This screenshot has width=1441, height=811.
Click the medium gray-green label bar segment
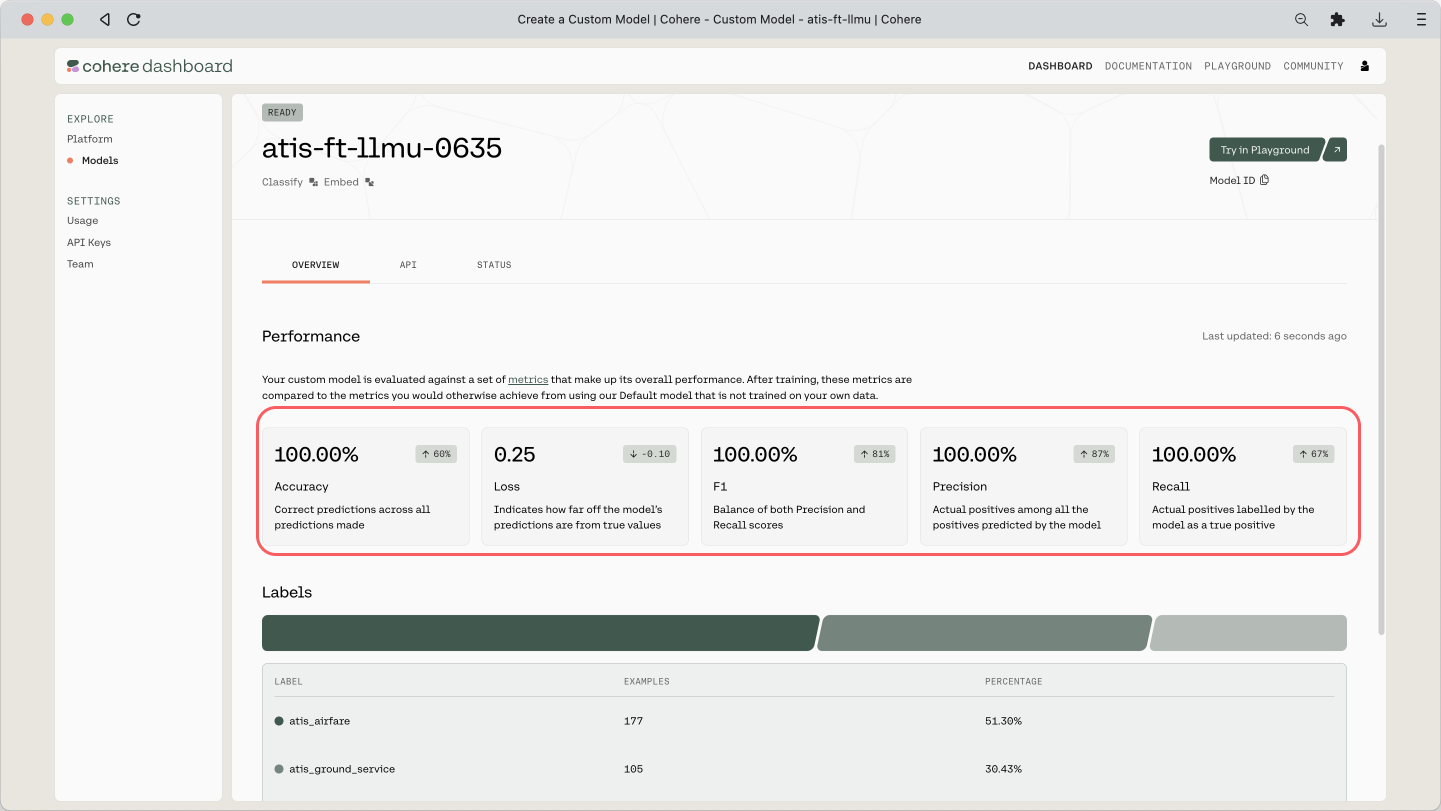click(985, 633)
